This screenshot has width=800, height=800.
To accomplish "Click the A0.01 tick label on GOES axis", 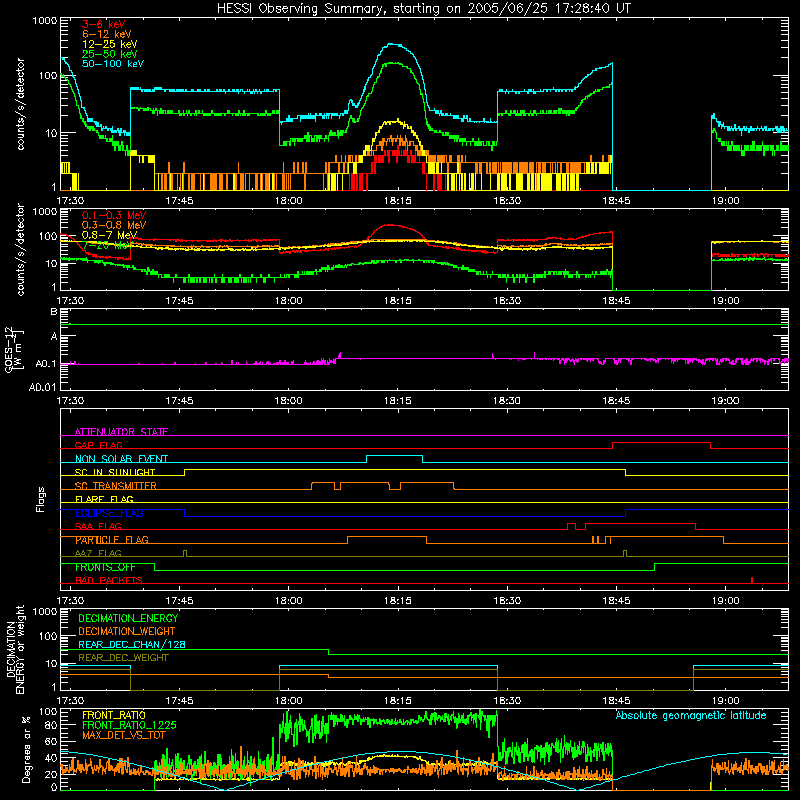I will click(x=42, y=387).
